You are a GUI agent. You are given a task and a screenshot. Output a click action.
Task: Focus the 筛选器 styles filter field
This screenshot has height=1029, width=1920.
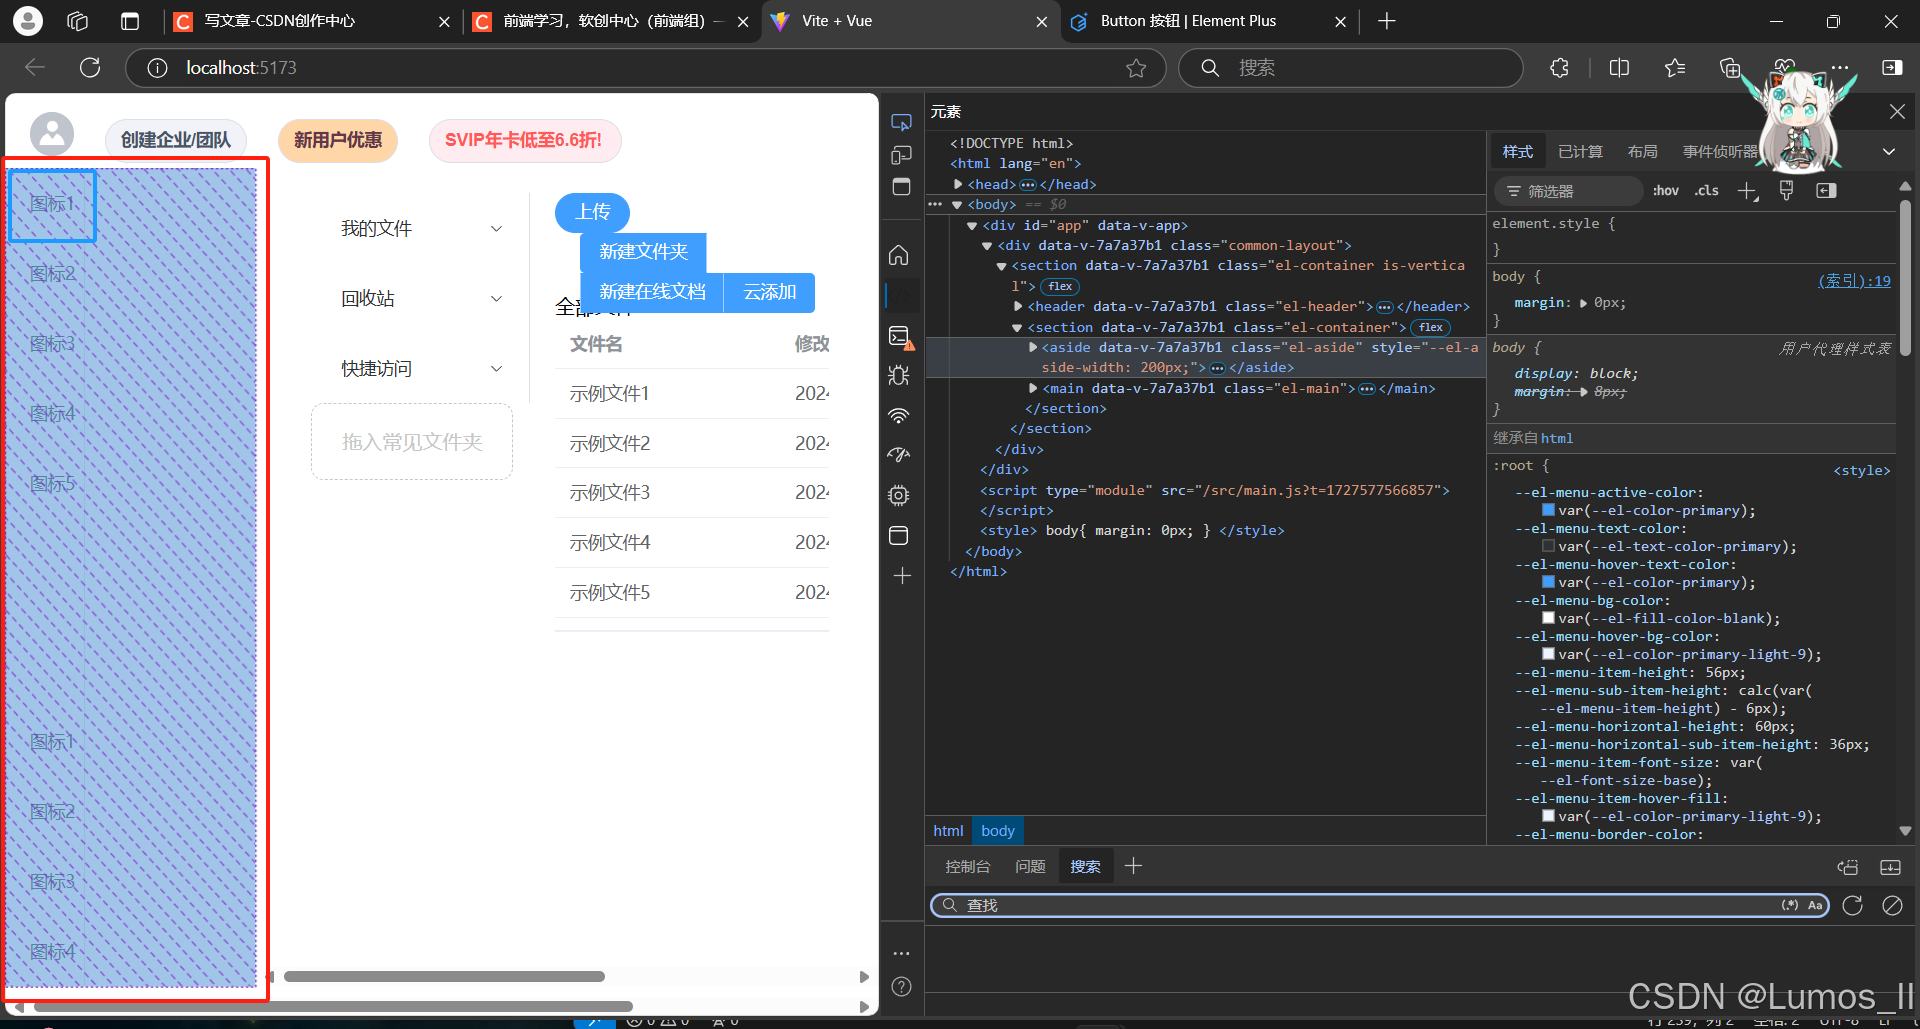(x=1570, y=190)
